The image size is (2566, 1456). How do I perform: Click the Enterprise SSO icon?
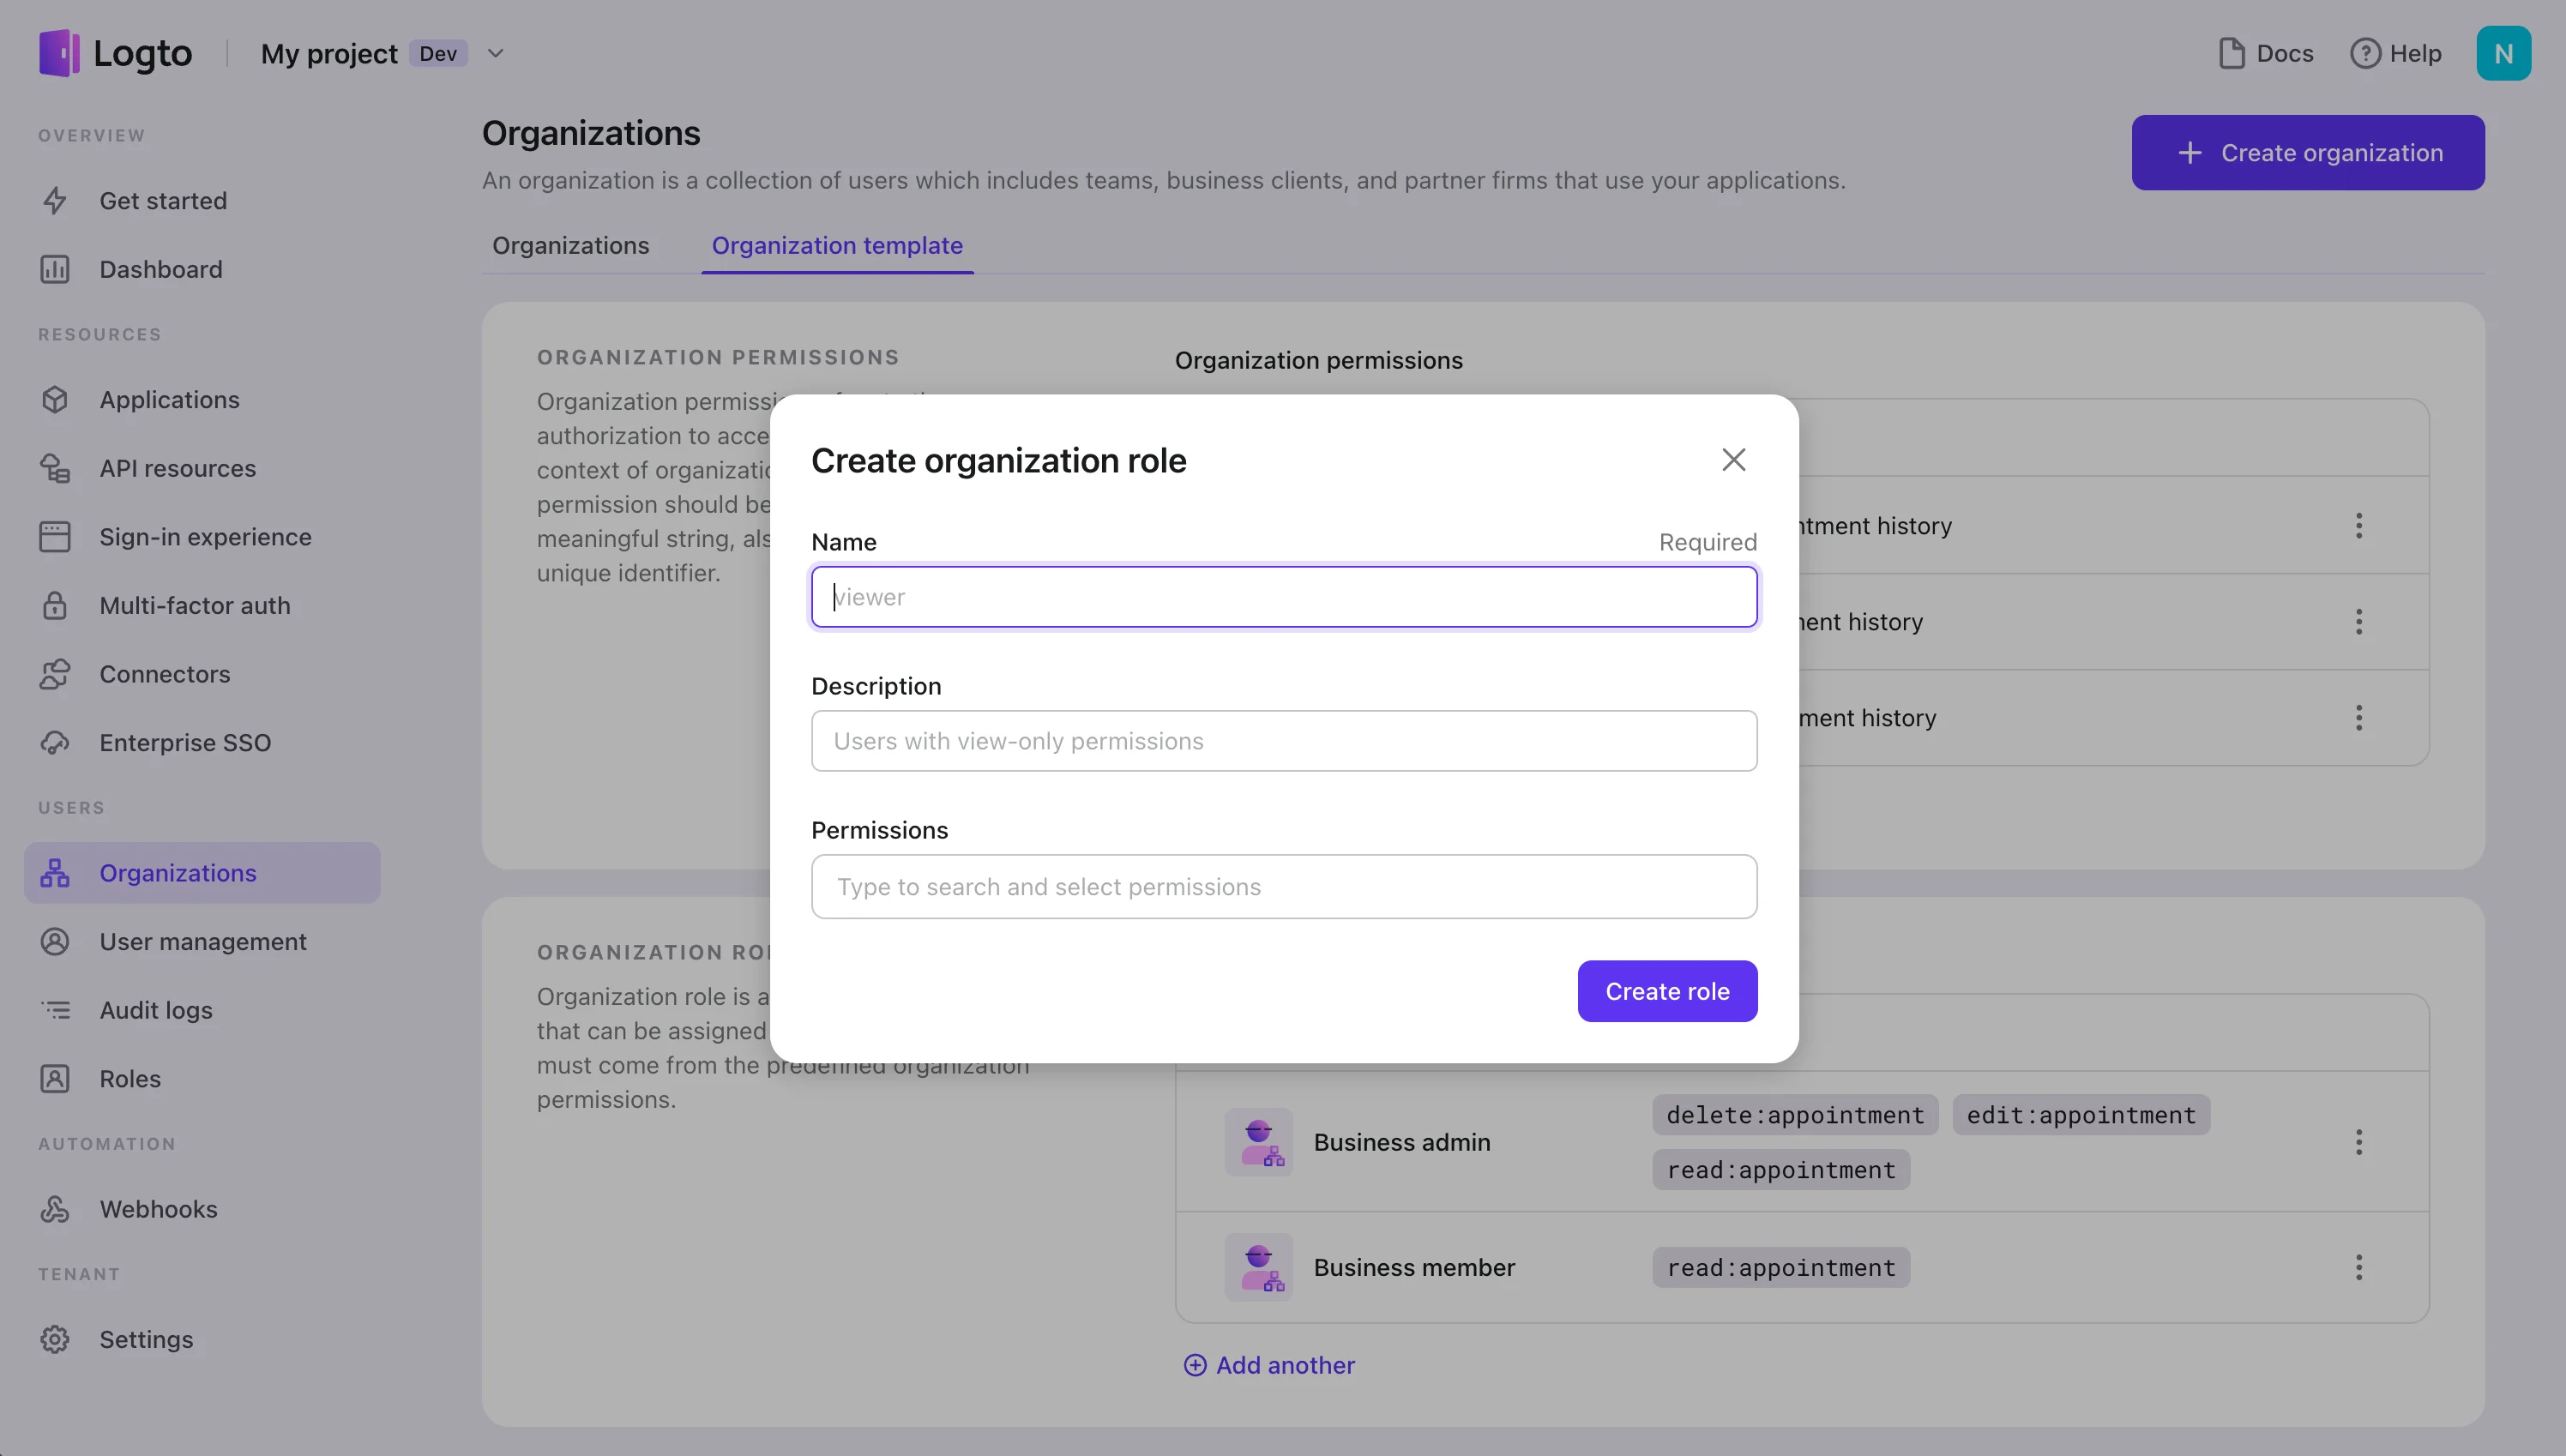55,742
